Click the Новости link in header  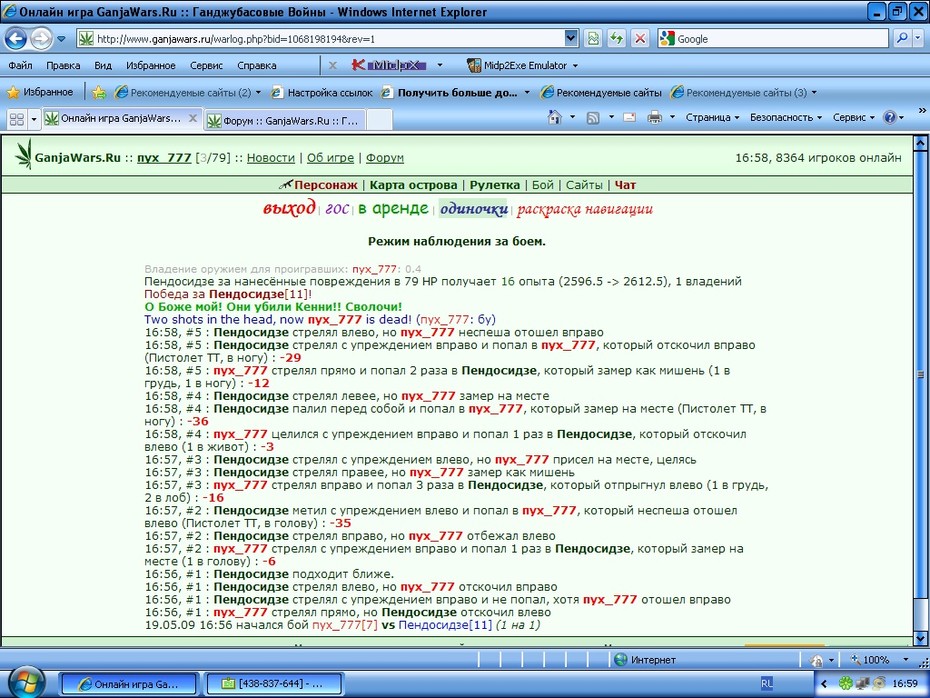pyautogui.click(x=270, y=158)
